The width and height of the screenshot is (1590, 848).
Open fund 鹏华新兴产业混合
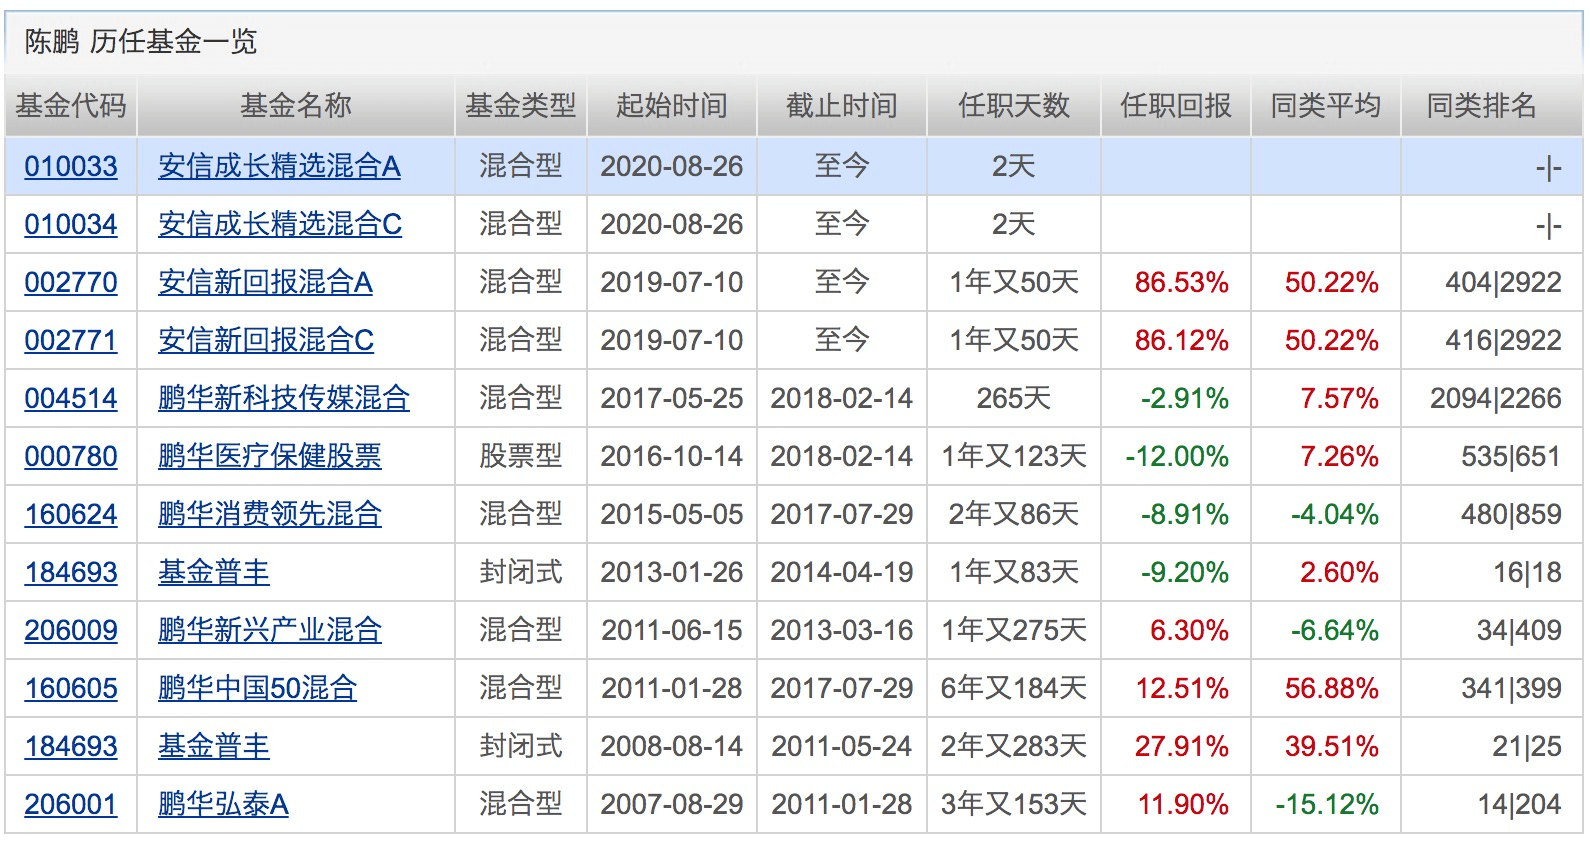coord(270,630)
